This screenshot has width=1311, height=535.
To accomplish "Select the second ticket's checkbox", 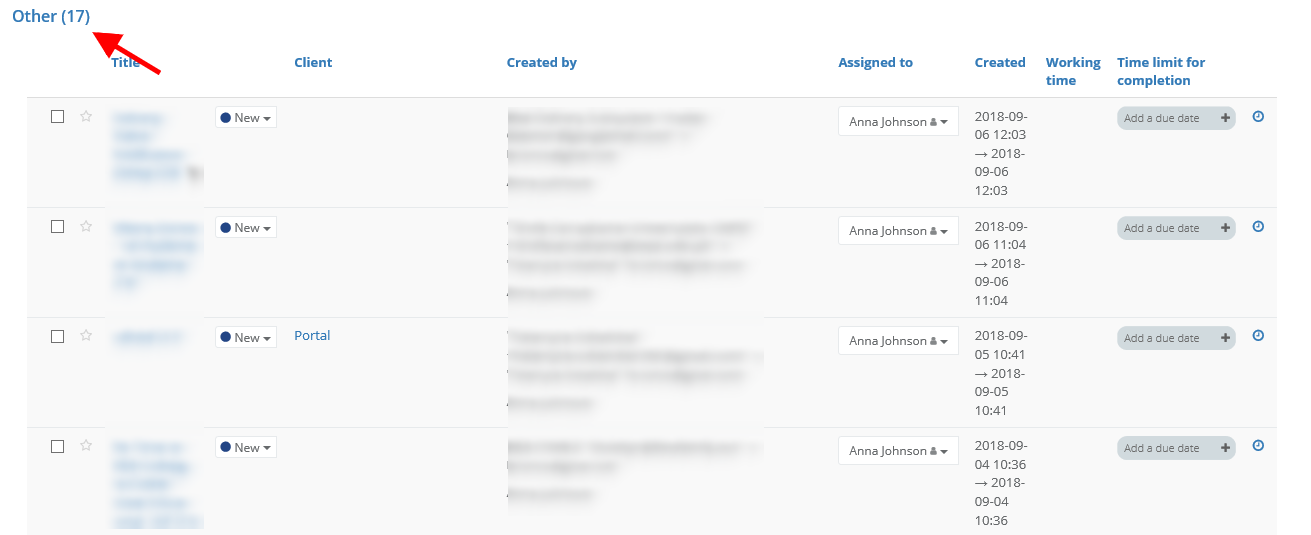I will (x=58, y=227).
